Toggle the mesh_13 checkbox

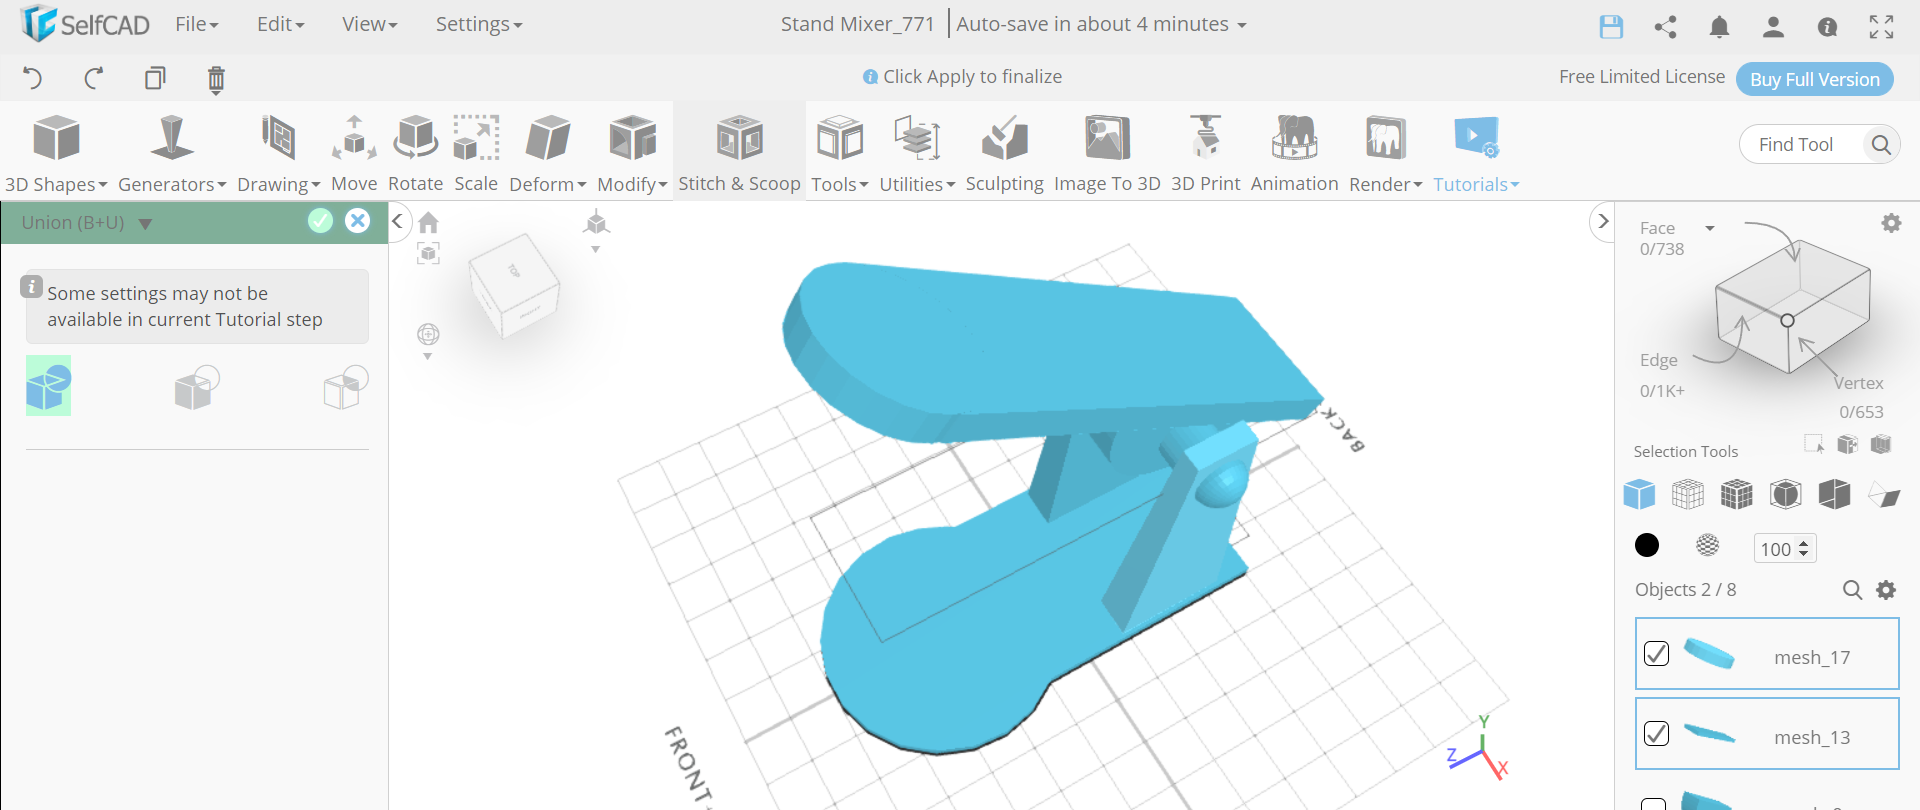click(x=1656, y=734)
